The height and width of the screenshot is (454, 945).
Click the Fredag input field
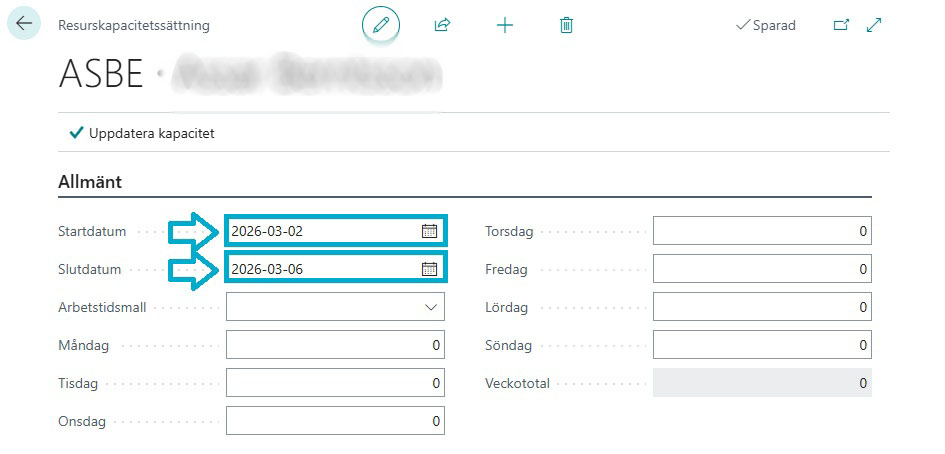click(x=761, y=269)
